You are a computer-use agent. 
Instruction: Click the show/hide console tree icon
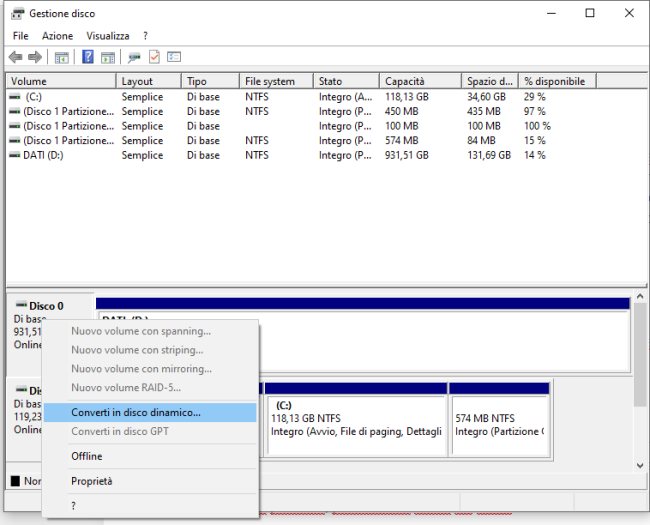(62, 57)
